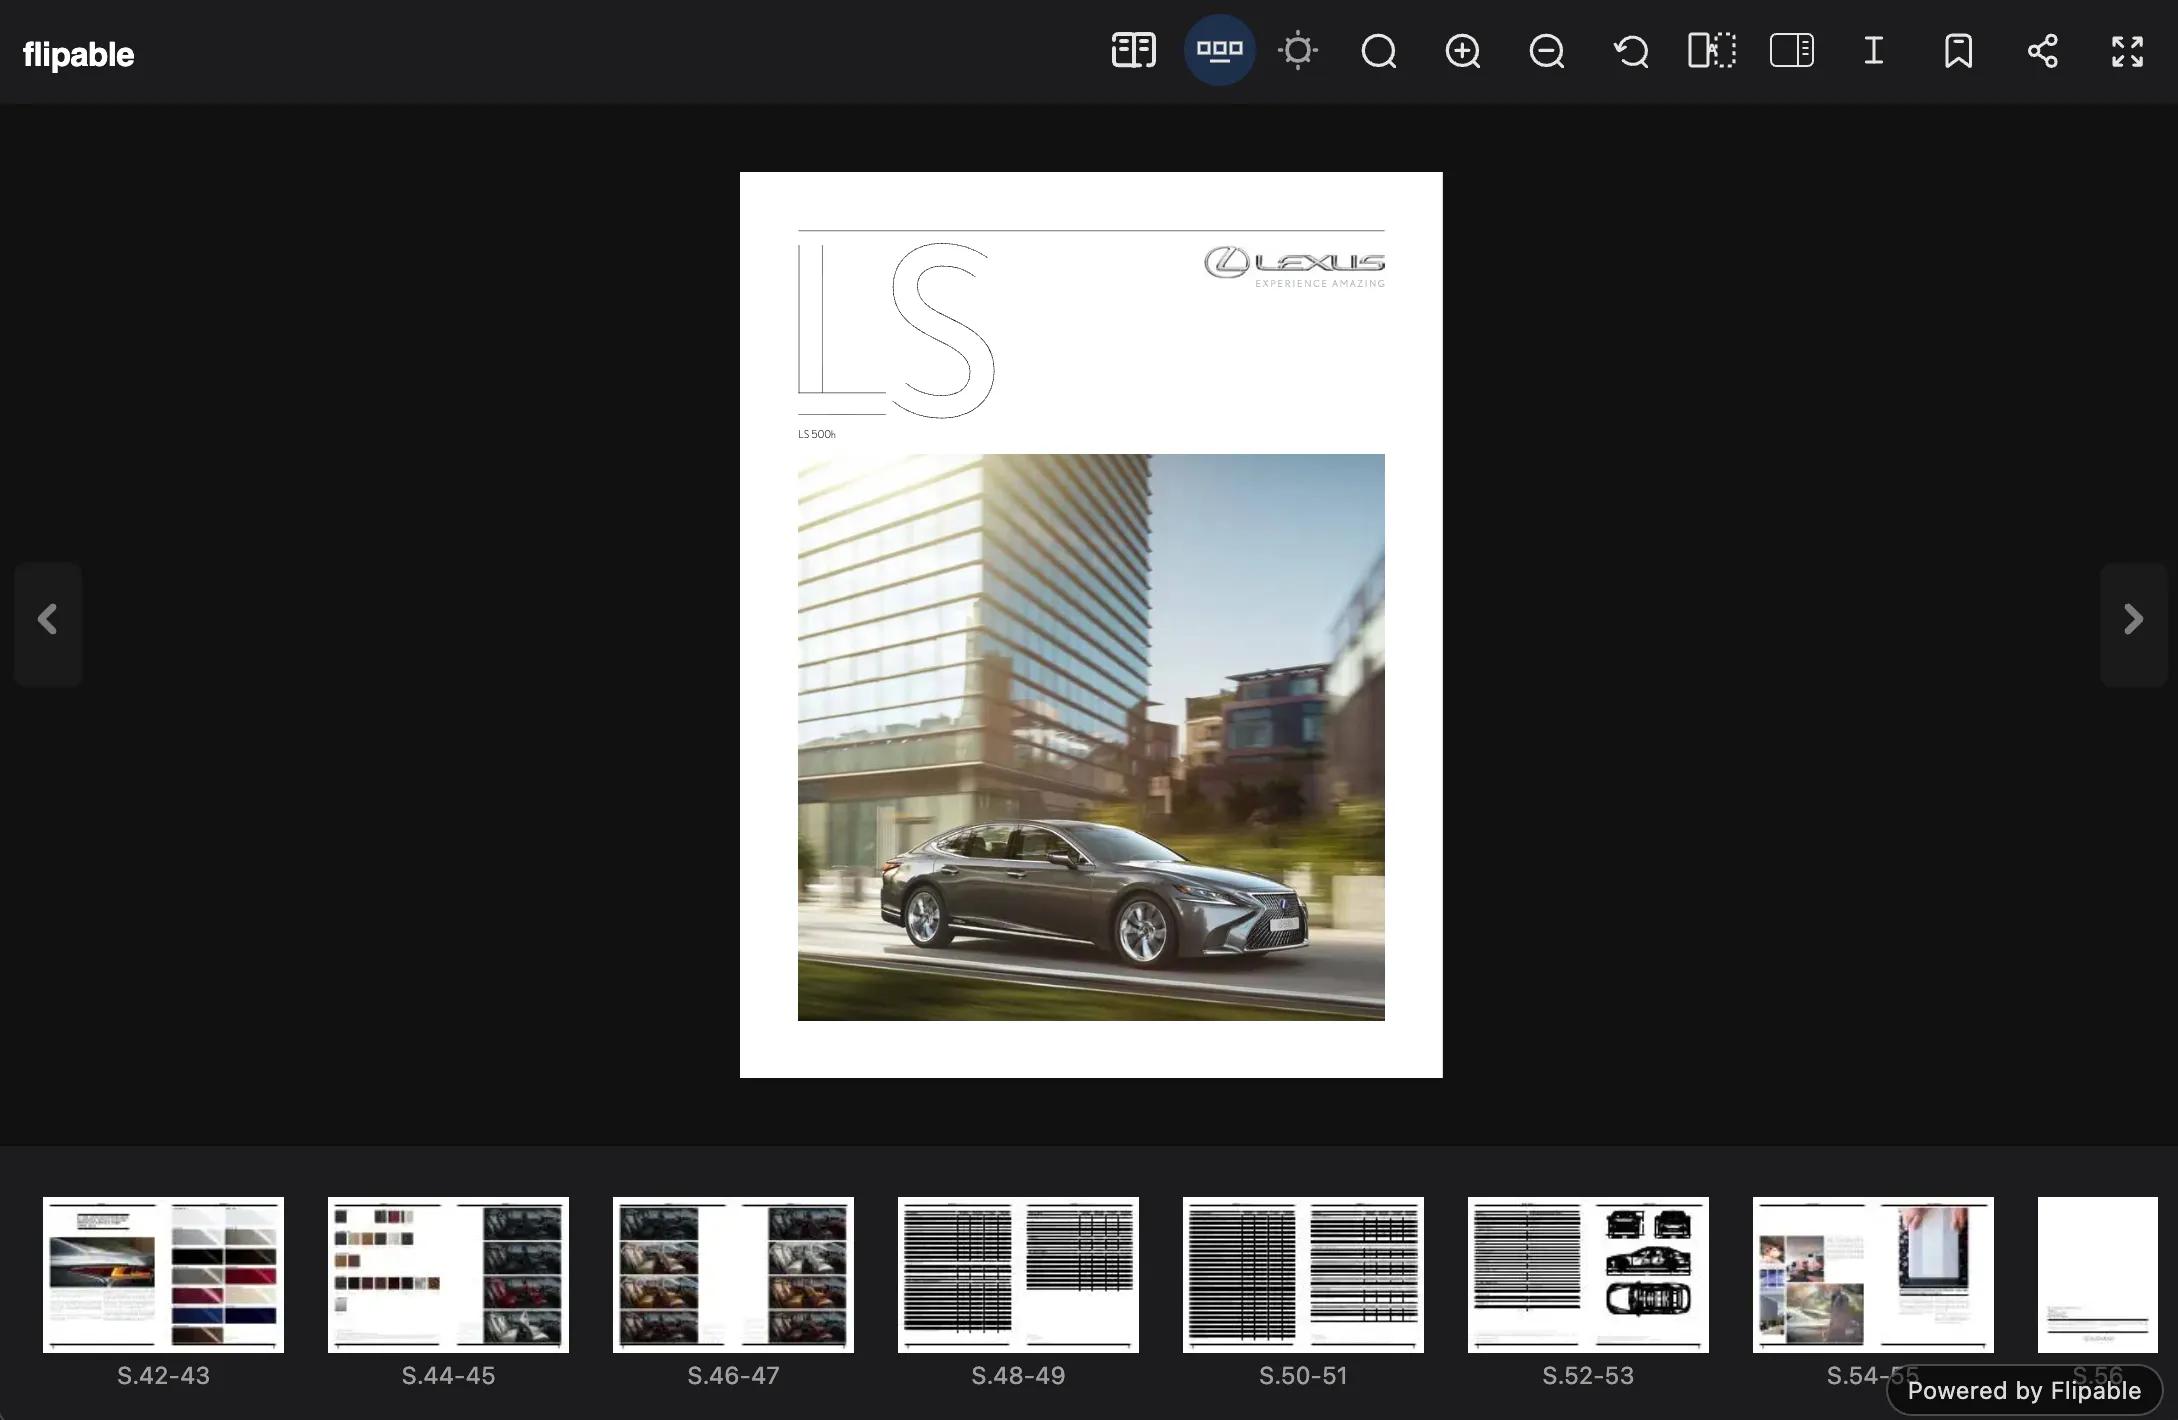Bookmark the current page
The width and height of the screenshot is (2178, 1420).
[x=1958, y=51]
